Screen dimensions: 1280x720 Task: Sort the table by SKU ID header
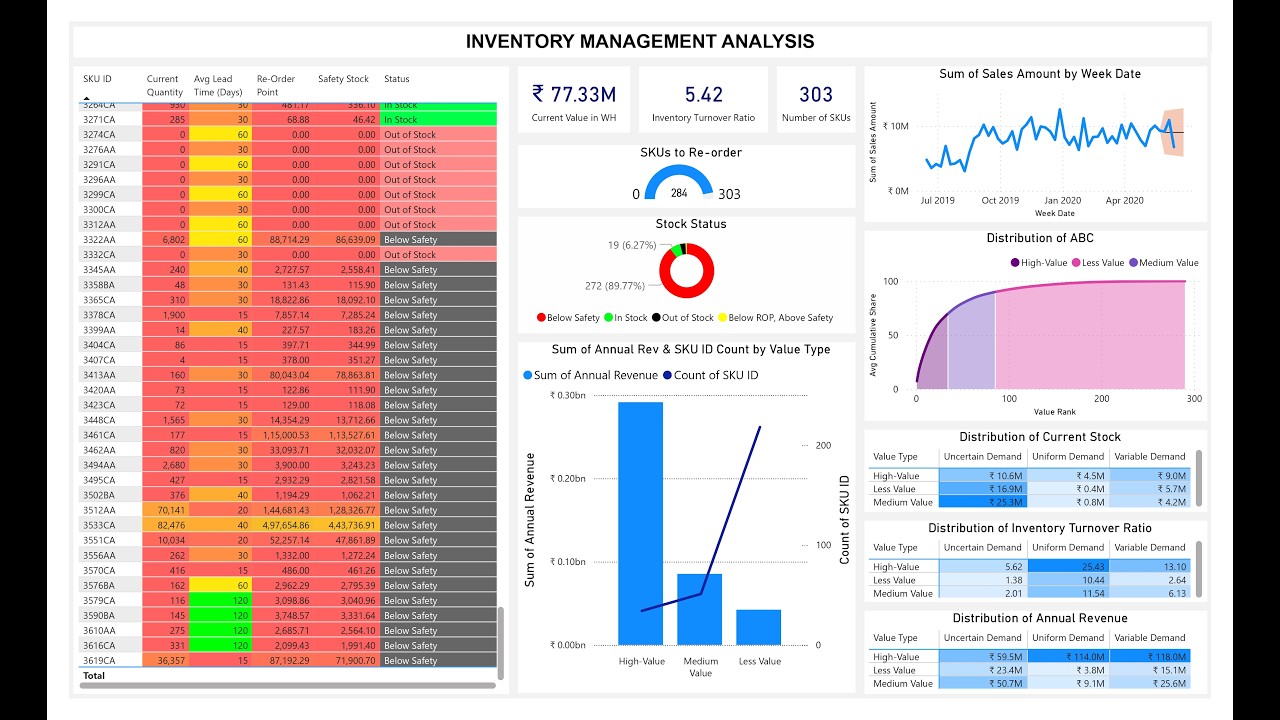click(x=97, y=79)
